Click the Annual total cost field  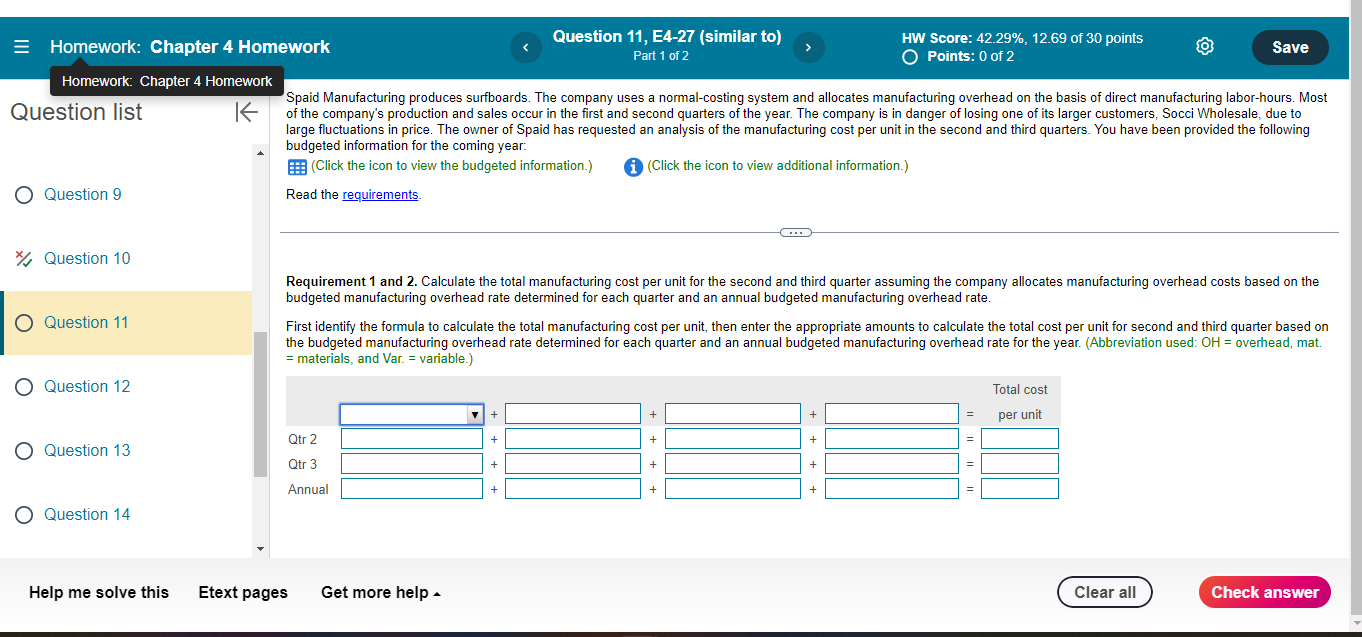pos(1020,489)
